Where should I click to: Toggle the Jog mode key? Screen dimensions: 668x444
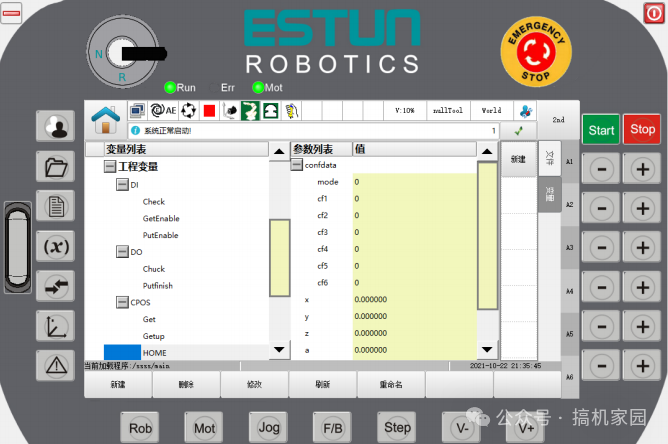[x=269, y=427]
